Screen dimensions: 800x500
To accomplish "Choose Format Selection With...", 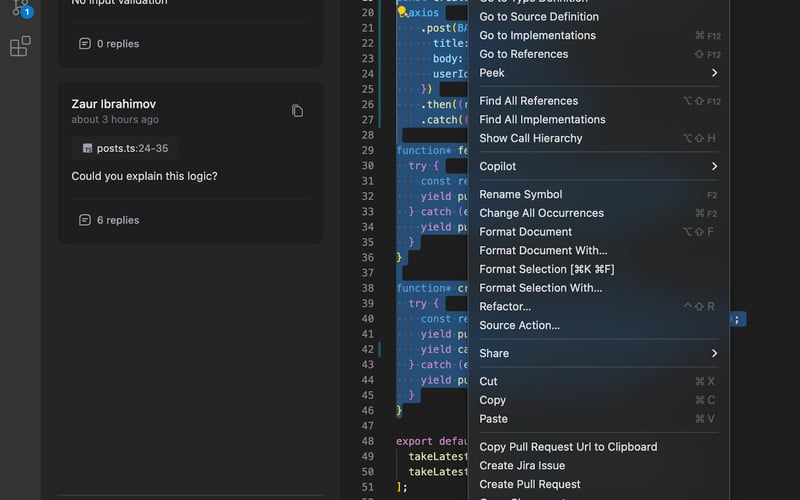I will (598, 288).
